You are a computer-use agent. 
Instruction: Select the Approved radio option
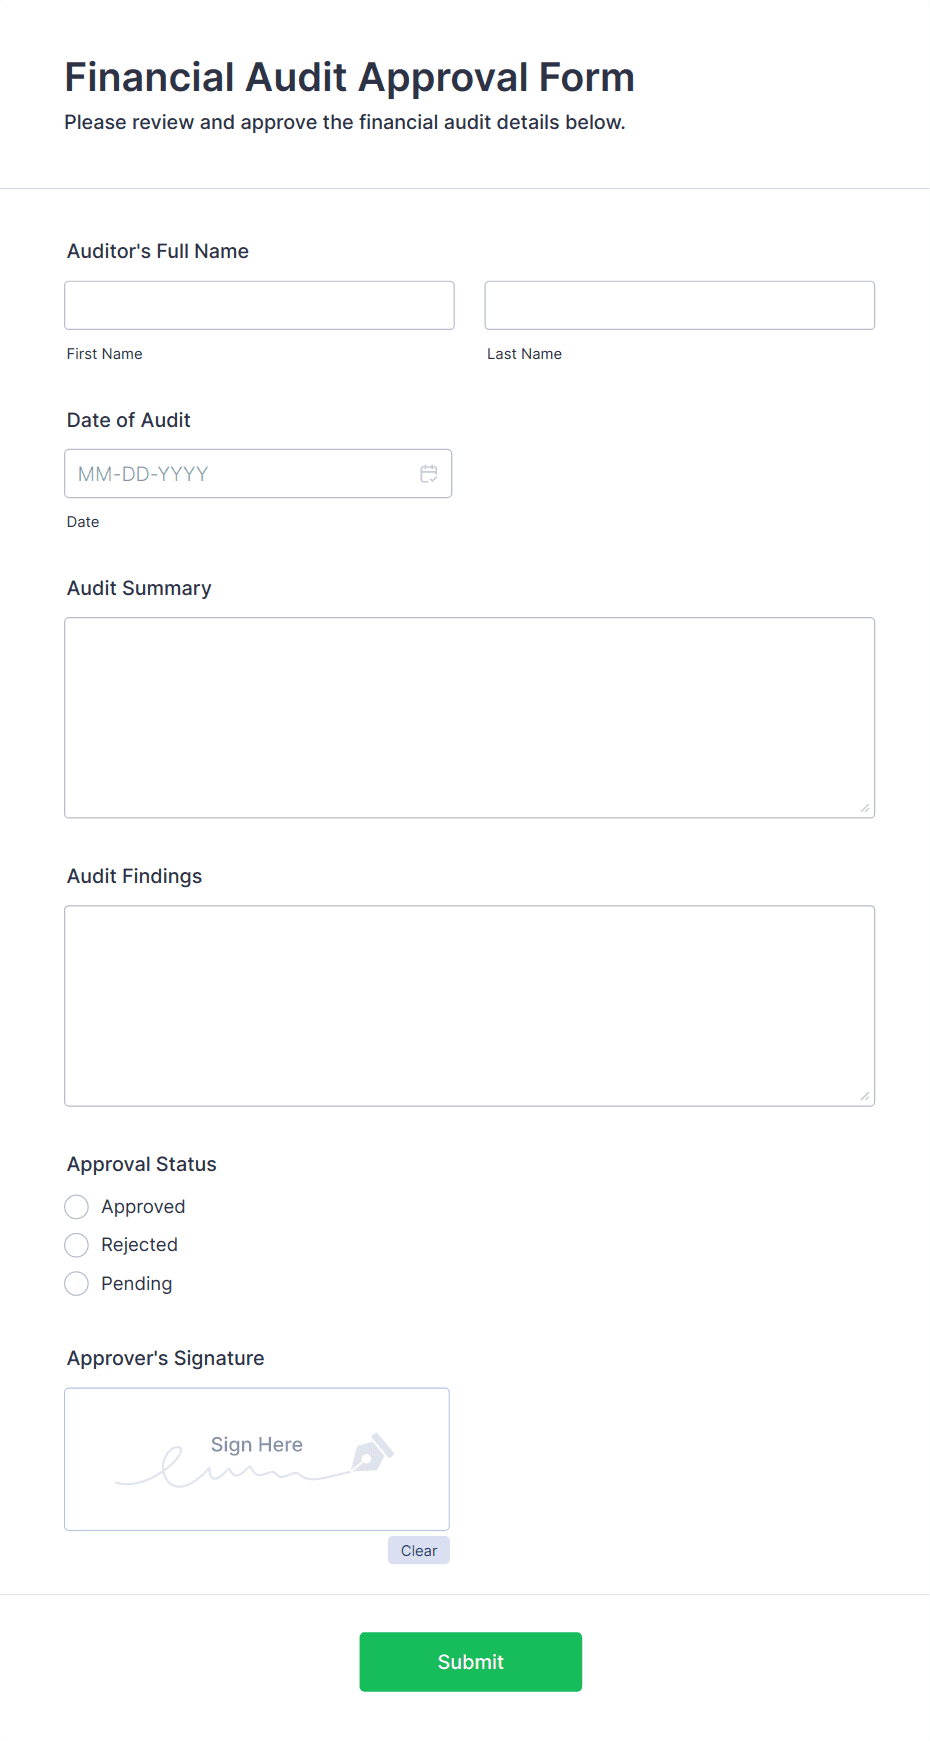coord(77,1207)
